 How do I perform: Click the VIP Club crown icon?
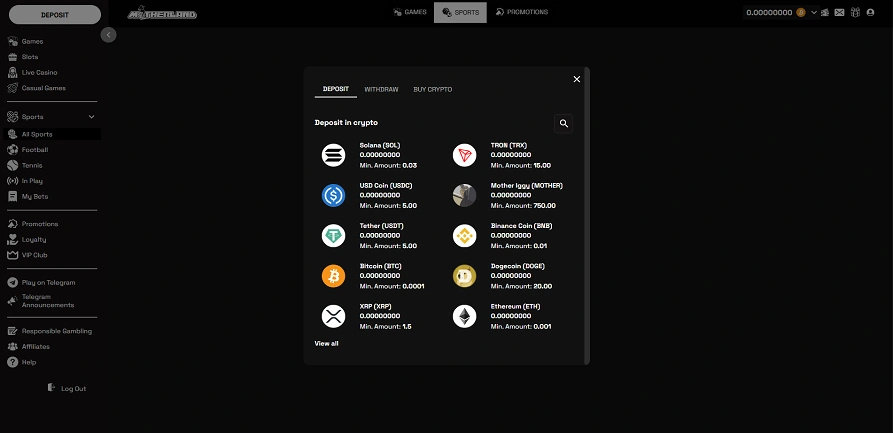tap(13, 255)
